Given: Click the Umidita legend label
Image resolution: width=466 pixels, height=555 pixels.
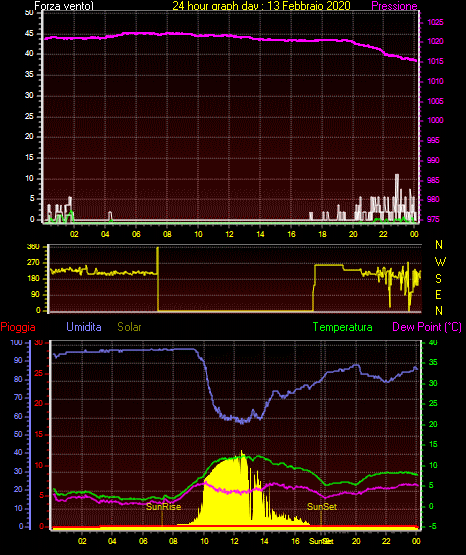Looking at the screenshot, I should click(84, 327).
